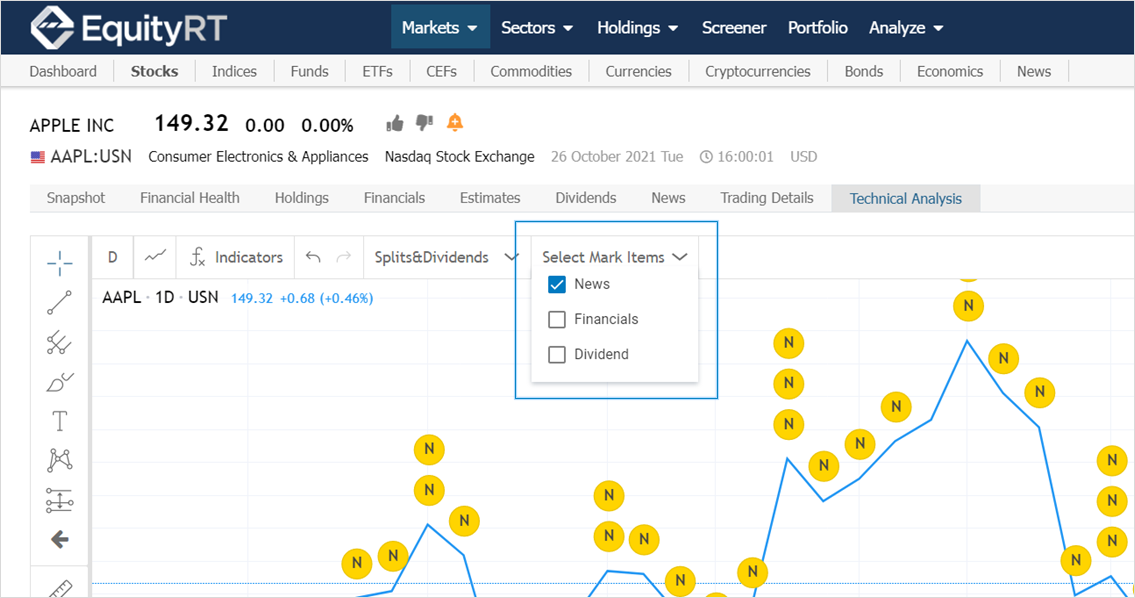Open the Indicators panel
The image size is (1135, 598).
[236, 257]
